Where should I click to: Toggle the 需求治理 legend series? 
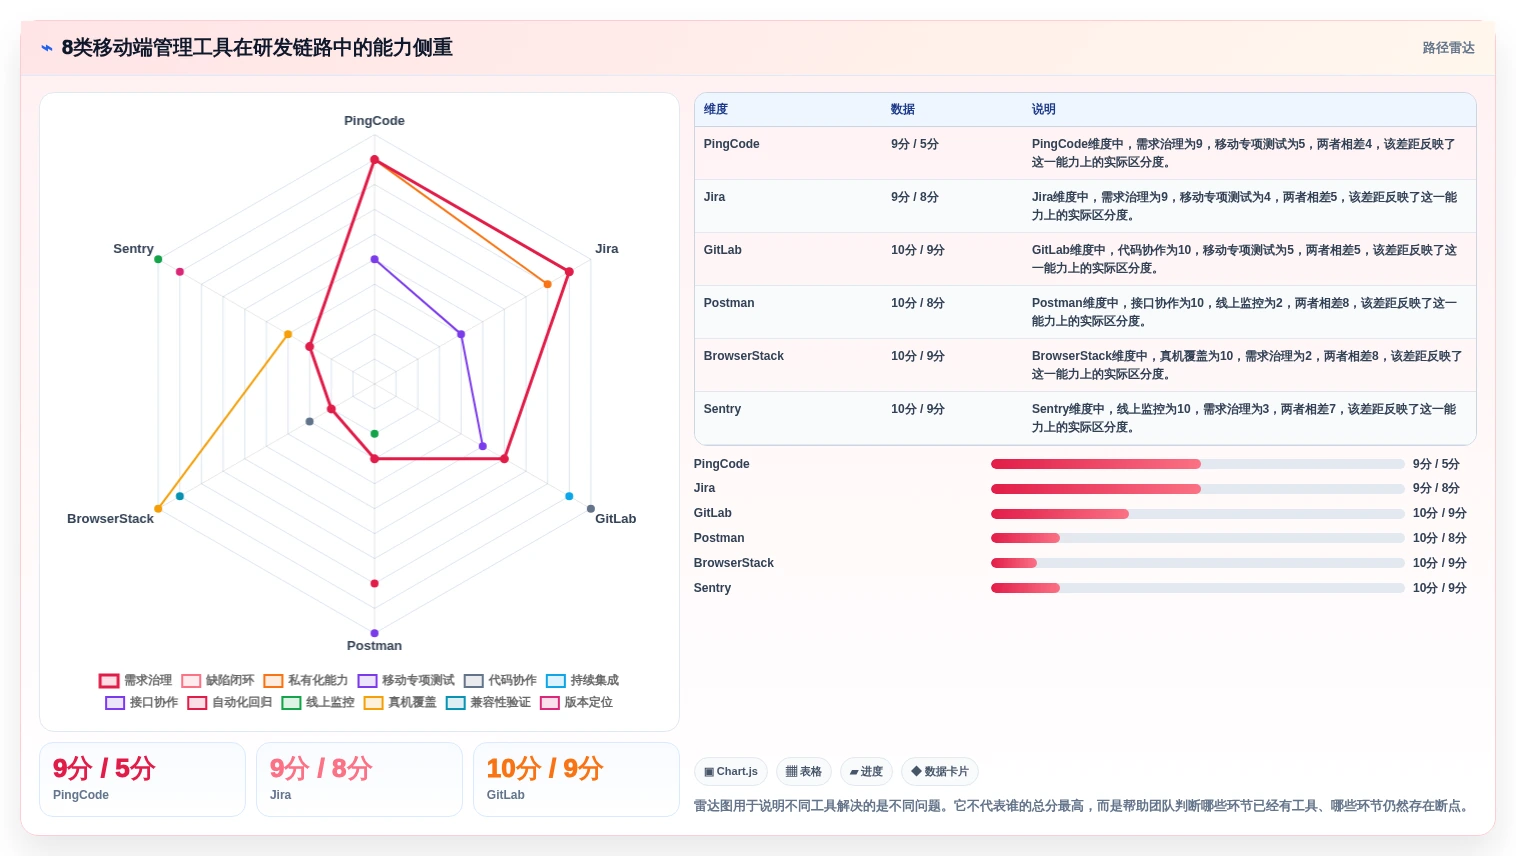(x=136, y=680)
